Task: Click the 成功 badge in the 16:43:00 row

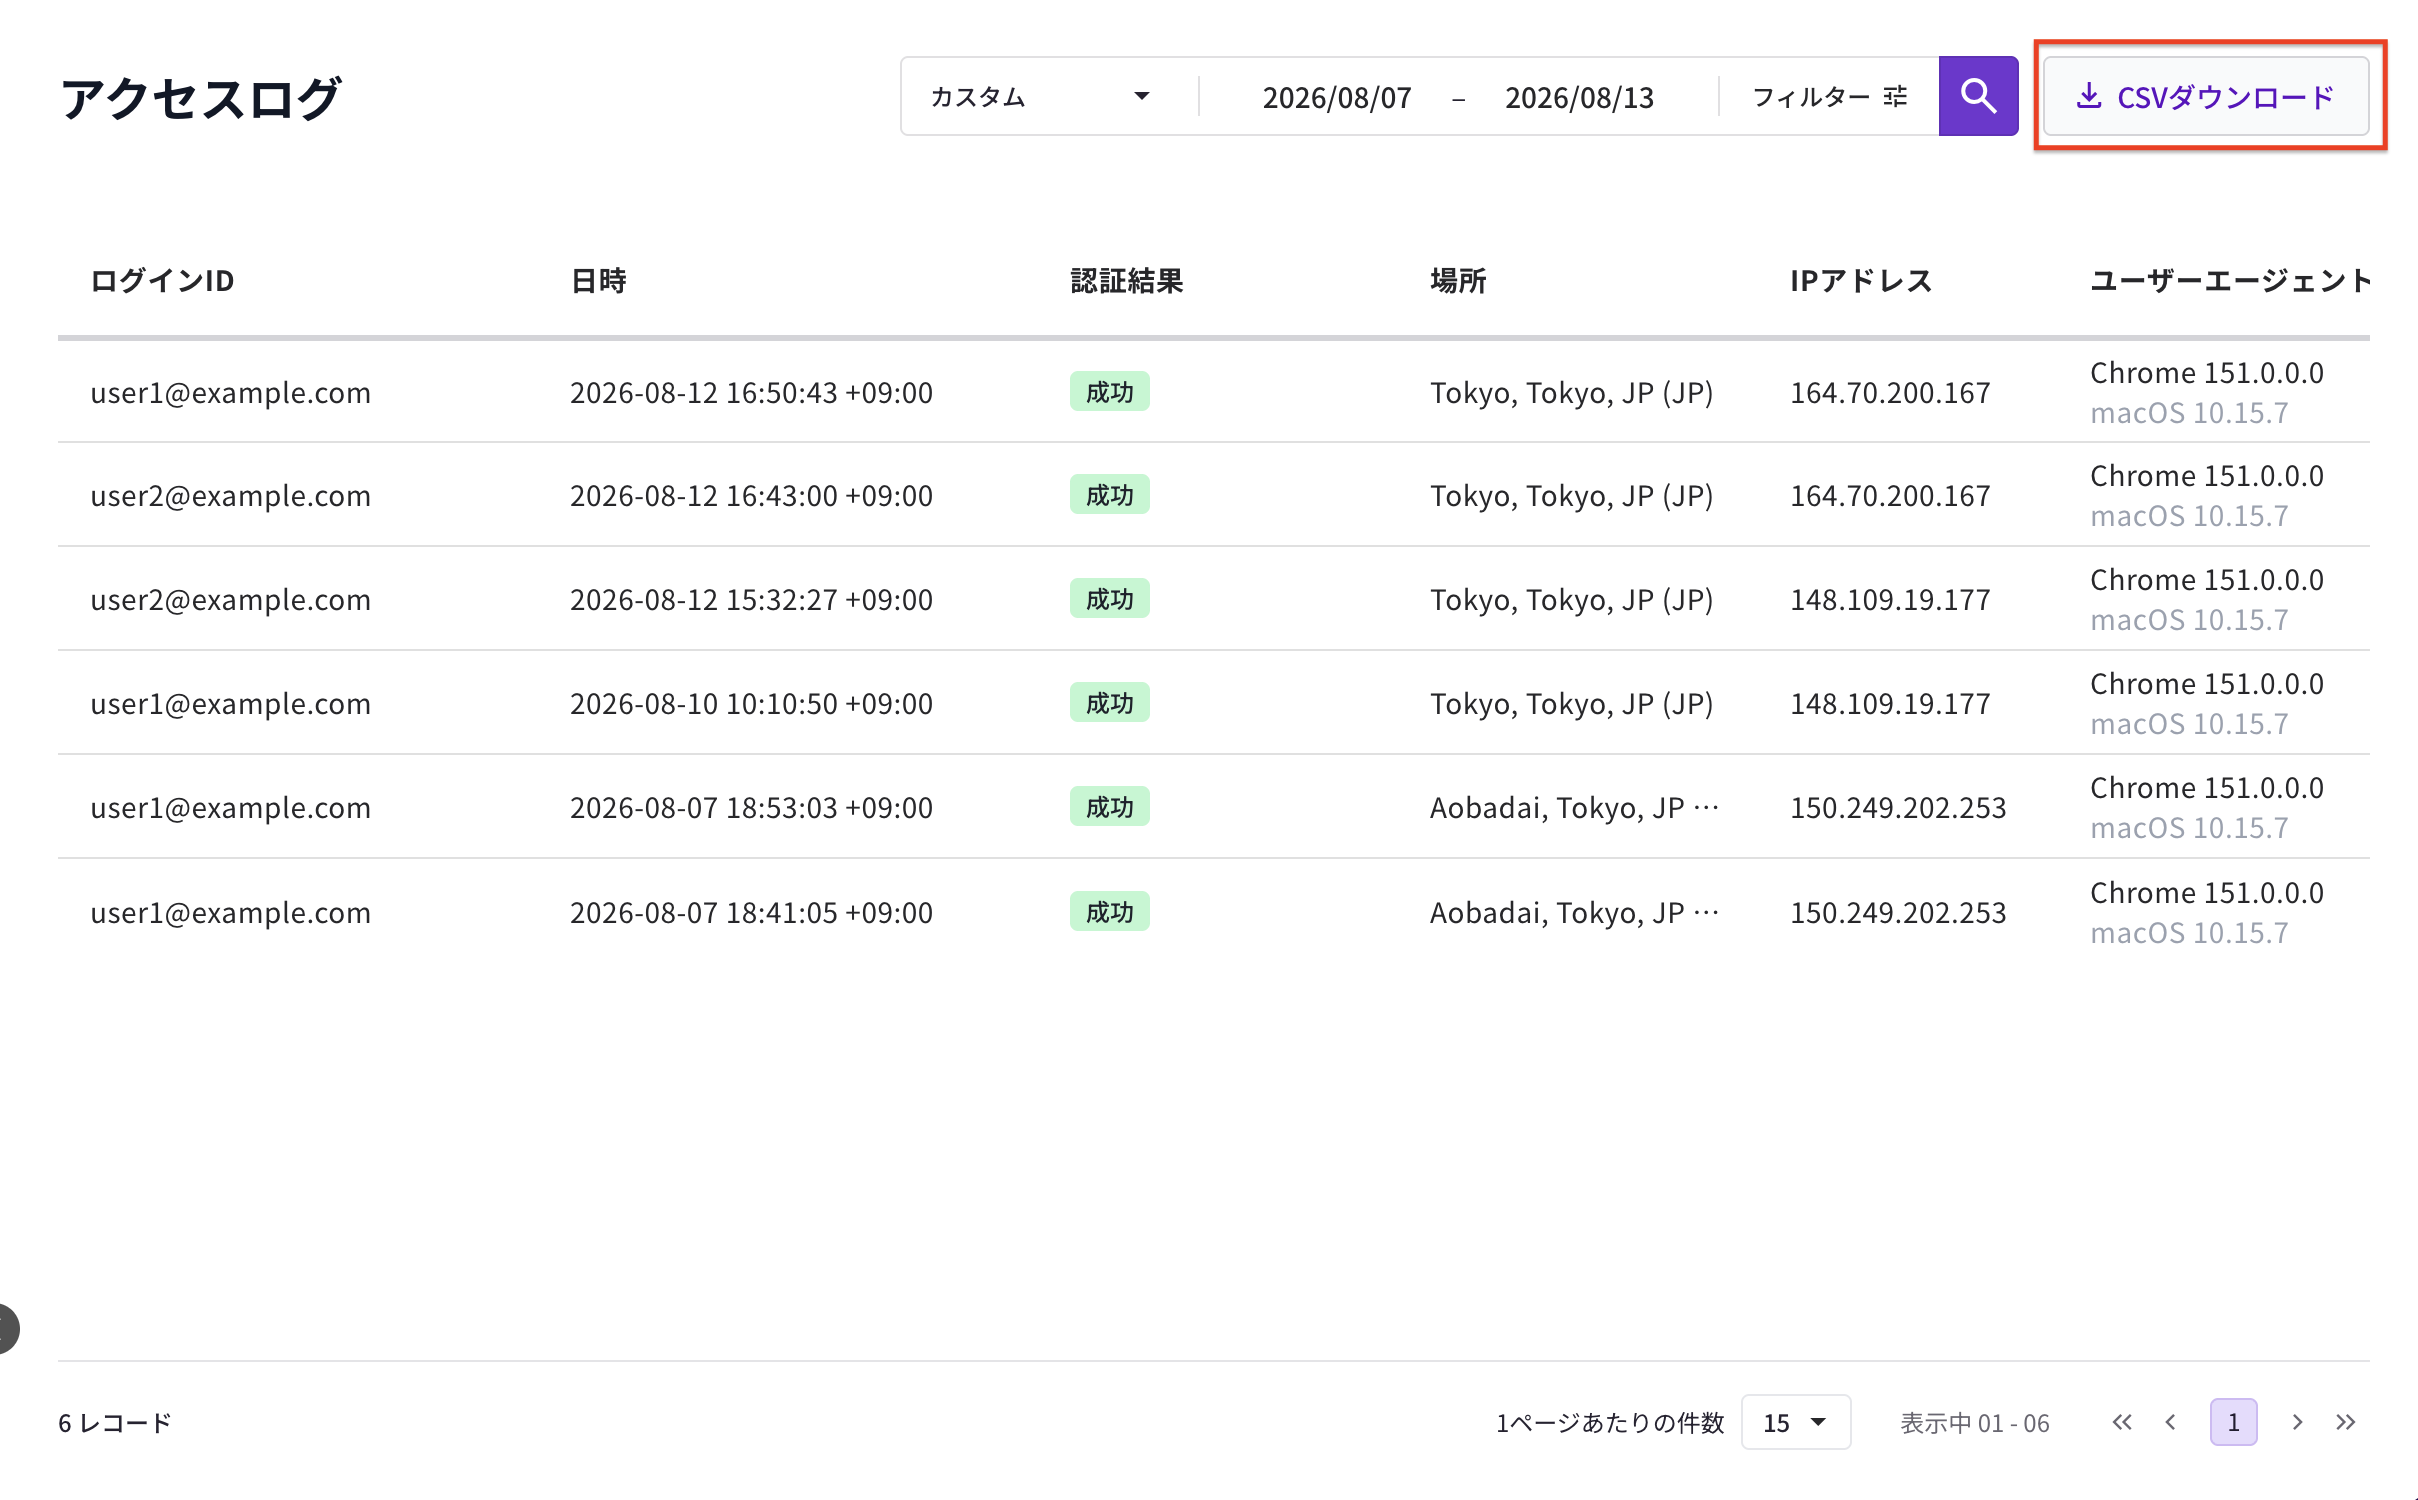Action: click(x=1109, y=494)
